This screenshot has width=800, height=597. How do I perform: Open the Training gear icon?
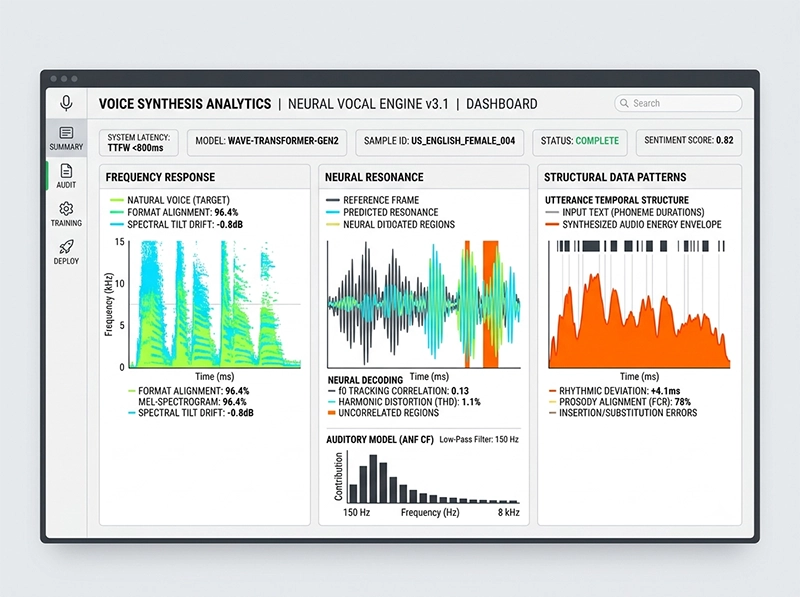[66, 209]
